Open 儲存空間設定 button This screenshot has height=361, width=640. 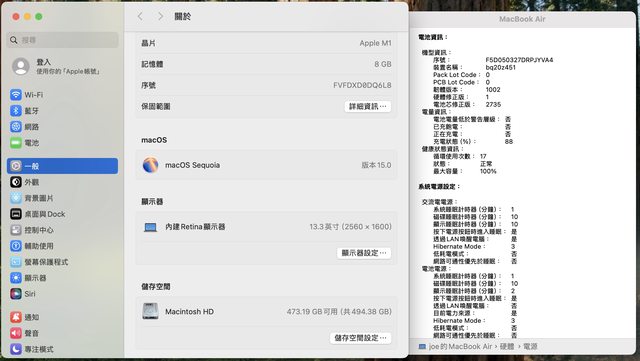tap(360, 338)
